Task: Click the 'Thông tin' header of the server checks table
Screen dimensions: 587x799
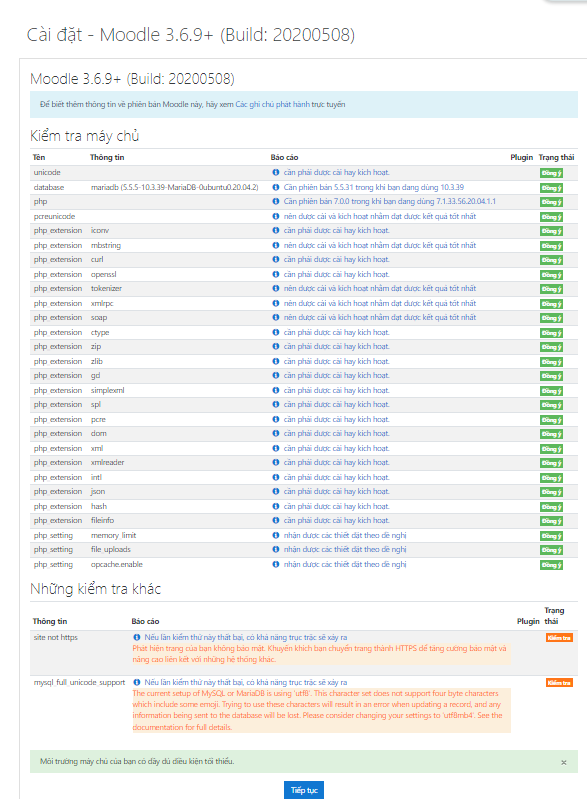Action: pyautogui.click(x=107, y=157)
